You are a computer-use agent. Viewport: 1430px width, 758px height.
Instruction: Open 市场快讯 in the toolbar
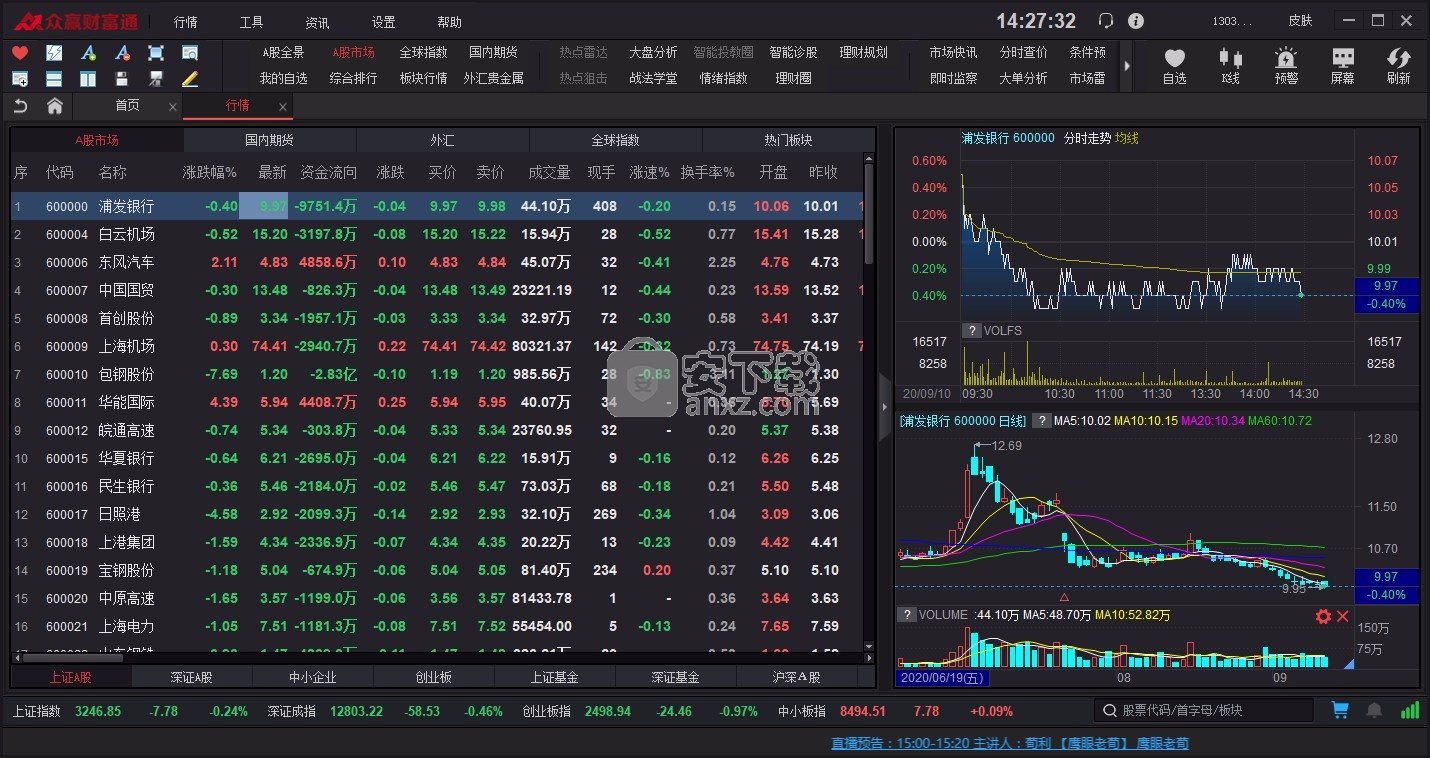(953, 53)
